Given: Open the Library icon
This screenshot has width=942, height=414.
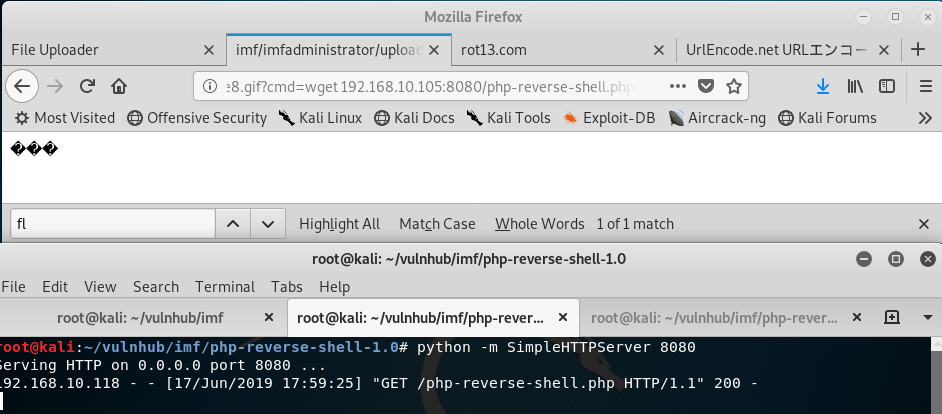Looking at the screenshot, I should 855,87.
